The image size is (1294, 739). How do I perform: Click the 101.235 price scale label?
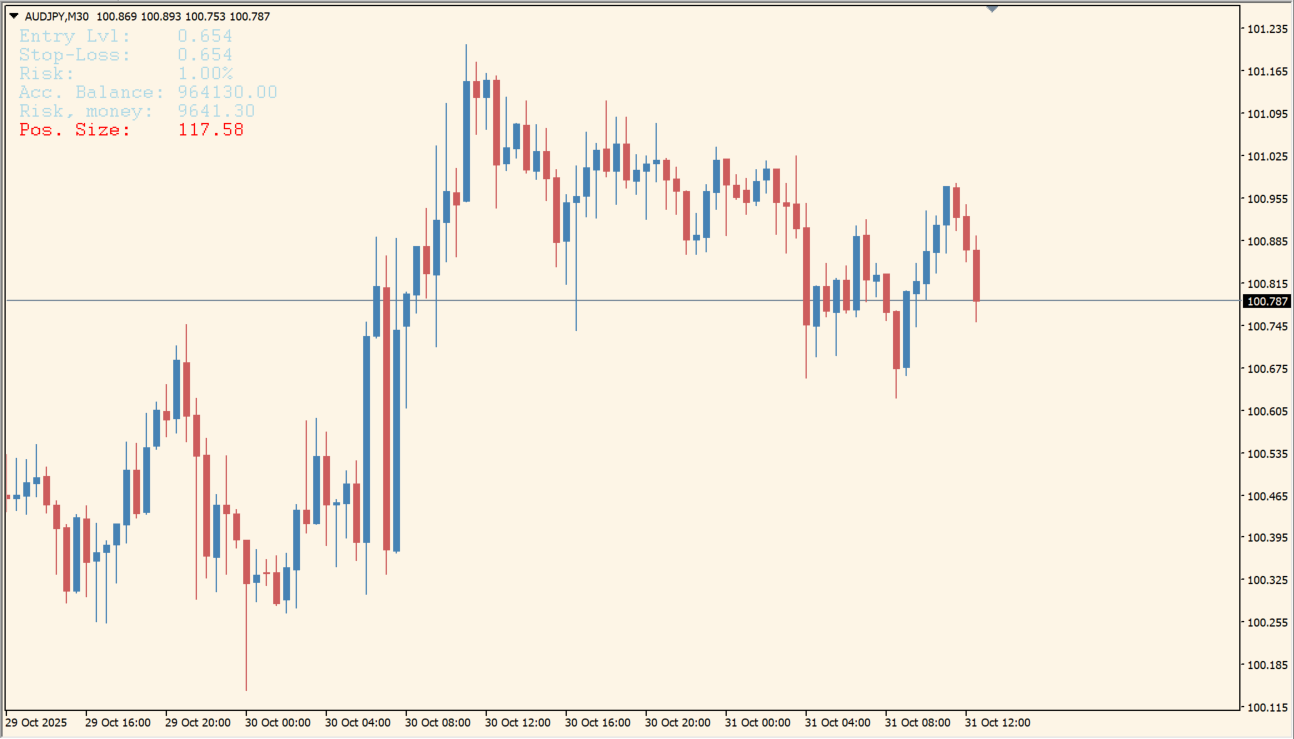[x=1267, y=29]
